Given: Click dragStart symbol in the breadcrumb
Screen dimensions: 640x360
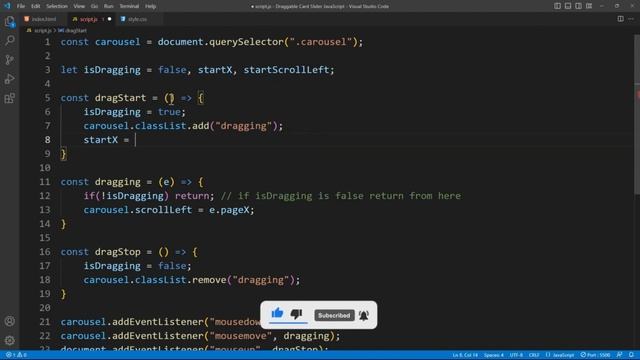Looking at the screenshot, I should click(75, 31).
